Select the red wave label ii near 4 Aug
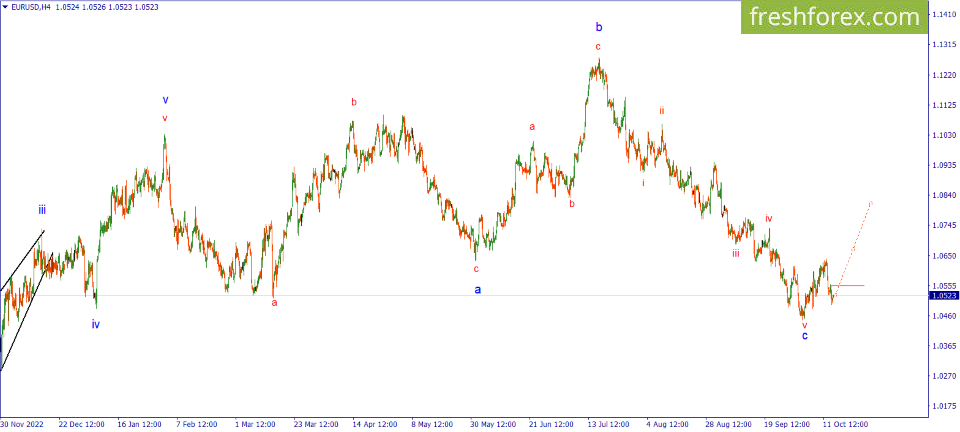Image resolution: width=960 pixels, height=432 pixels. click(662, 111)
